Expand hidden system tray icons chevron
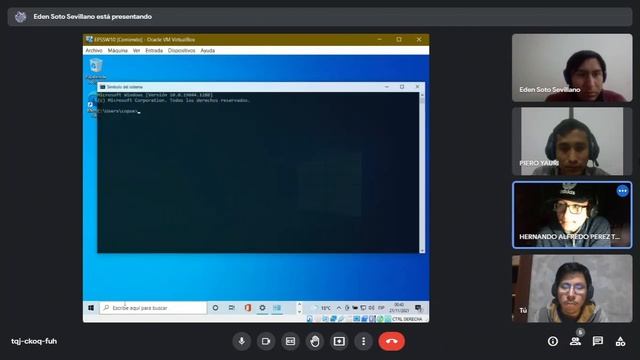 pos(339,308)
